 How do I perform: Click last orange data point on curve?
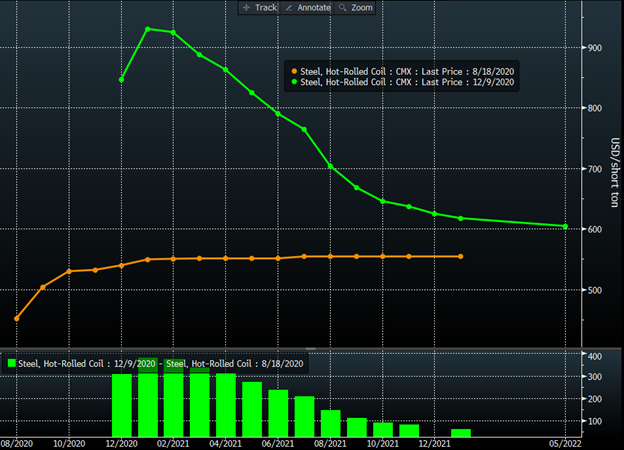[x=461, y=256]
